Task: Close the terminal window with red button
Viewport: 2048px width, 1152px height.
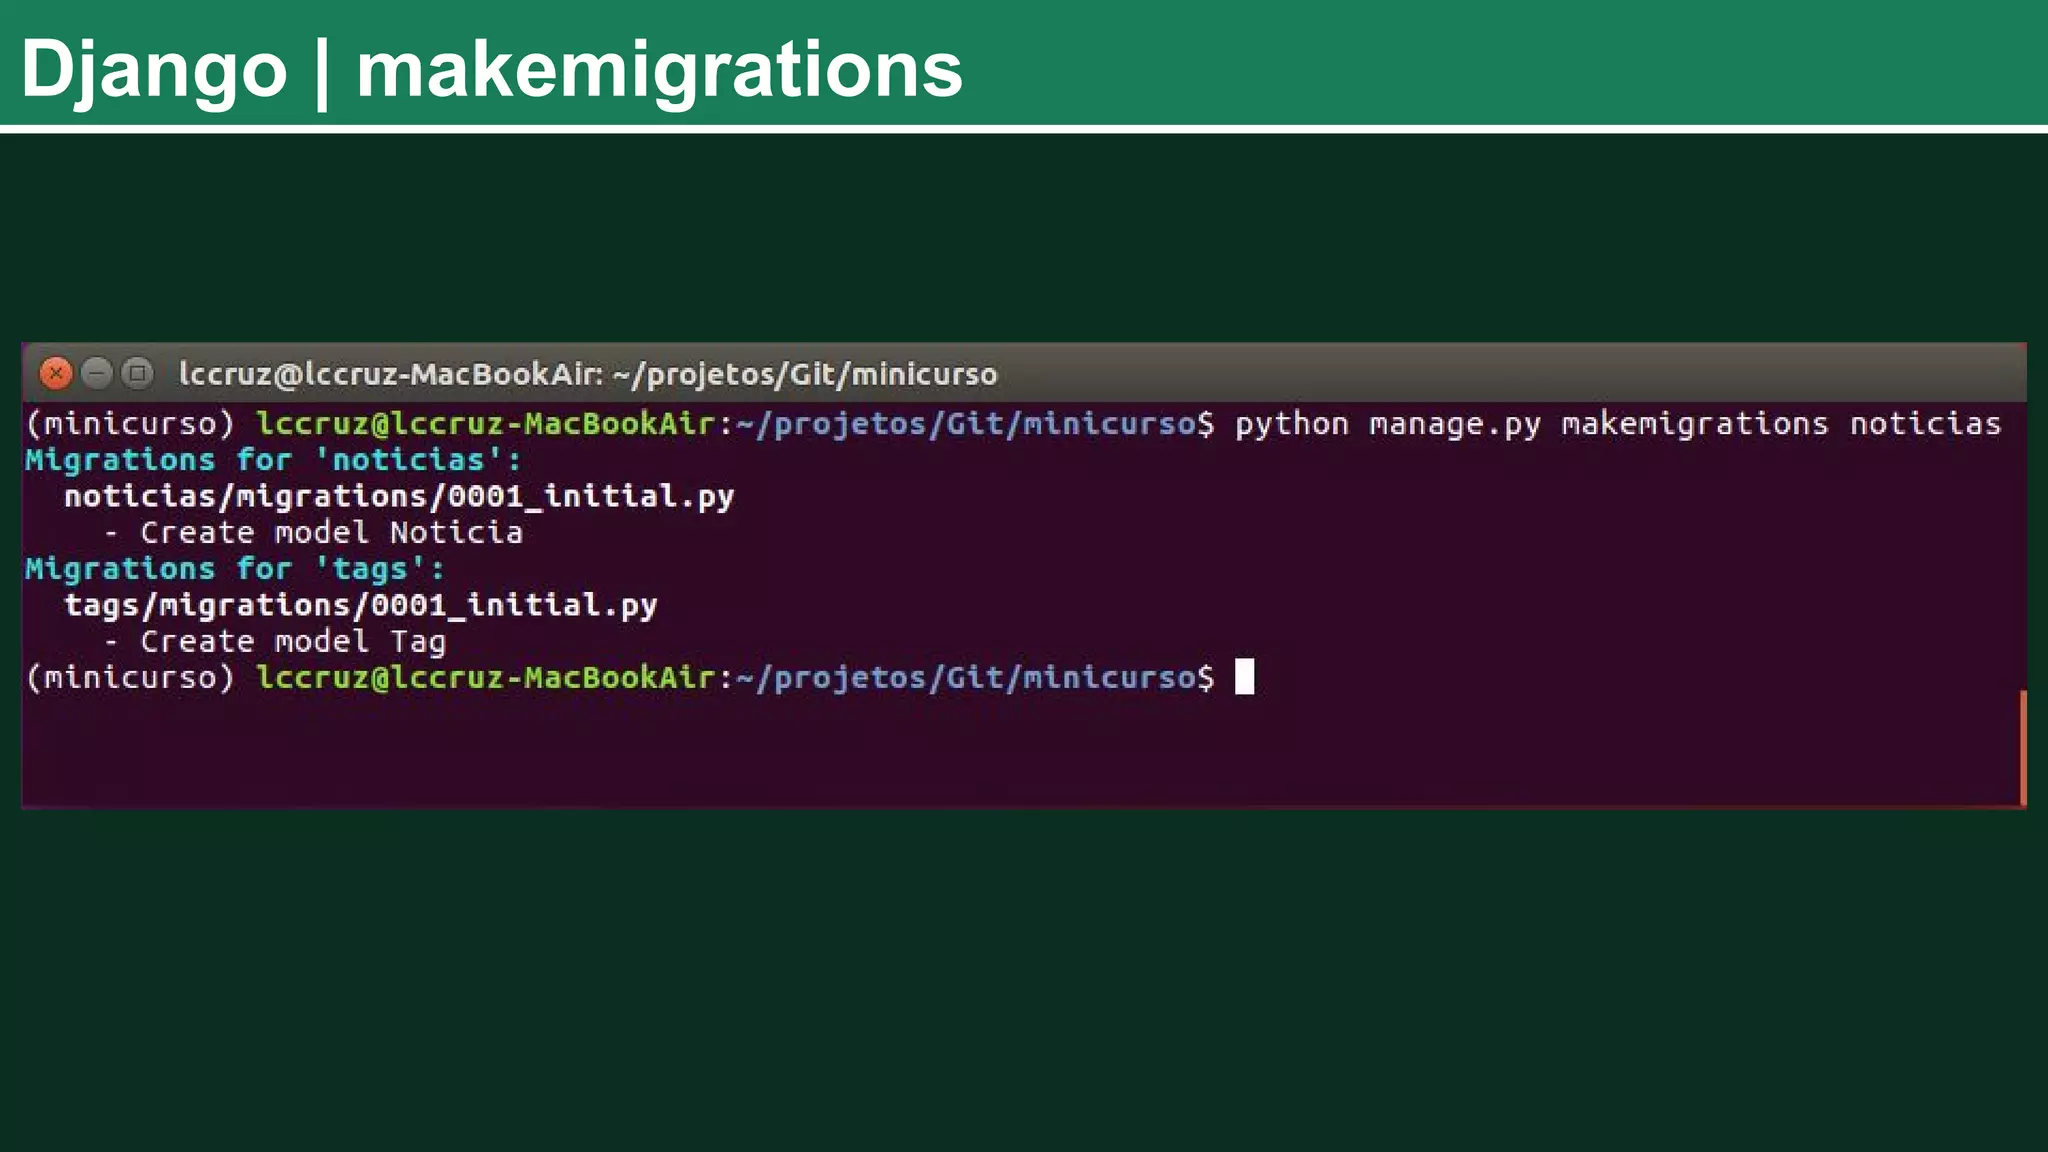Action: coord(56,373)
